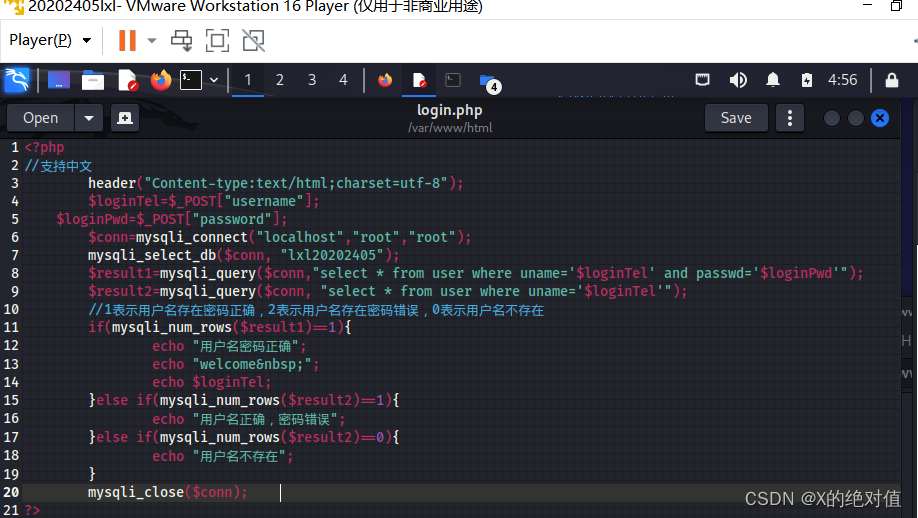Screen dimensions: 918x518
Task: Click the $loginTel=$_POST username line
Action: click(x=204, y=201)
